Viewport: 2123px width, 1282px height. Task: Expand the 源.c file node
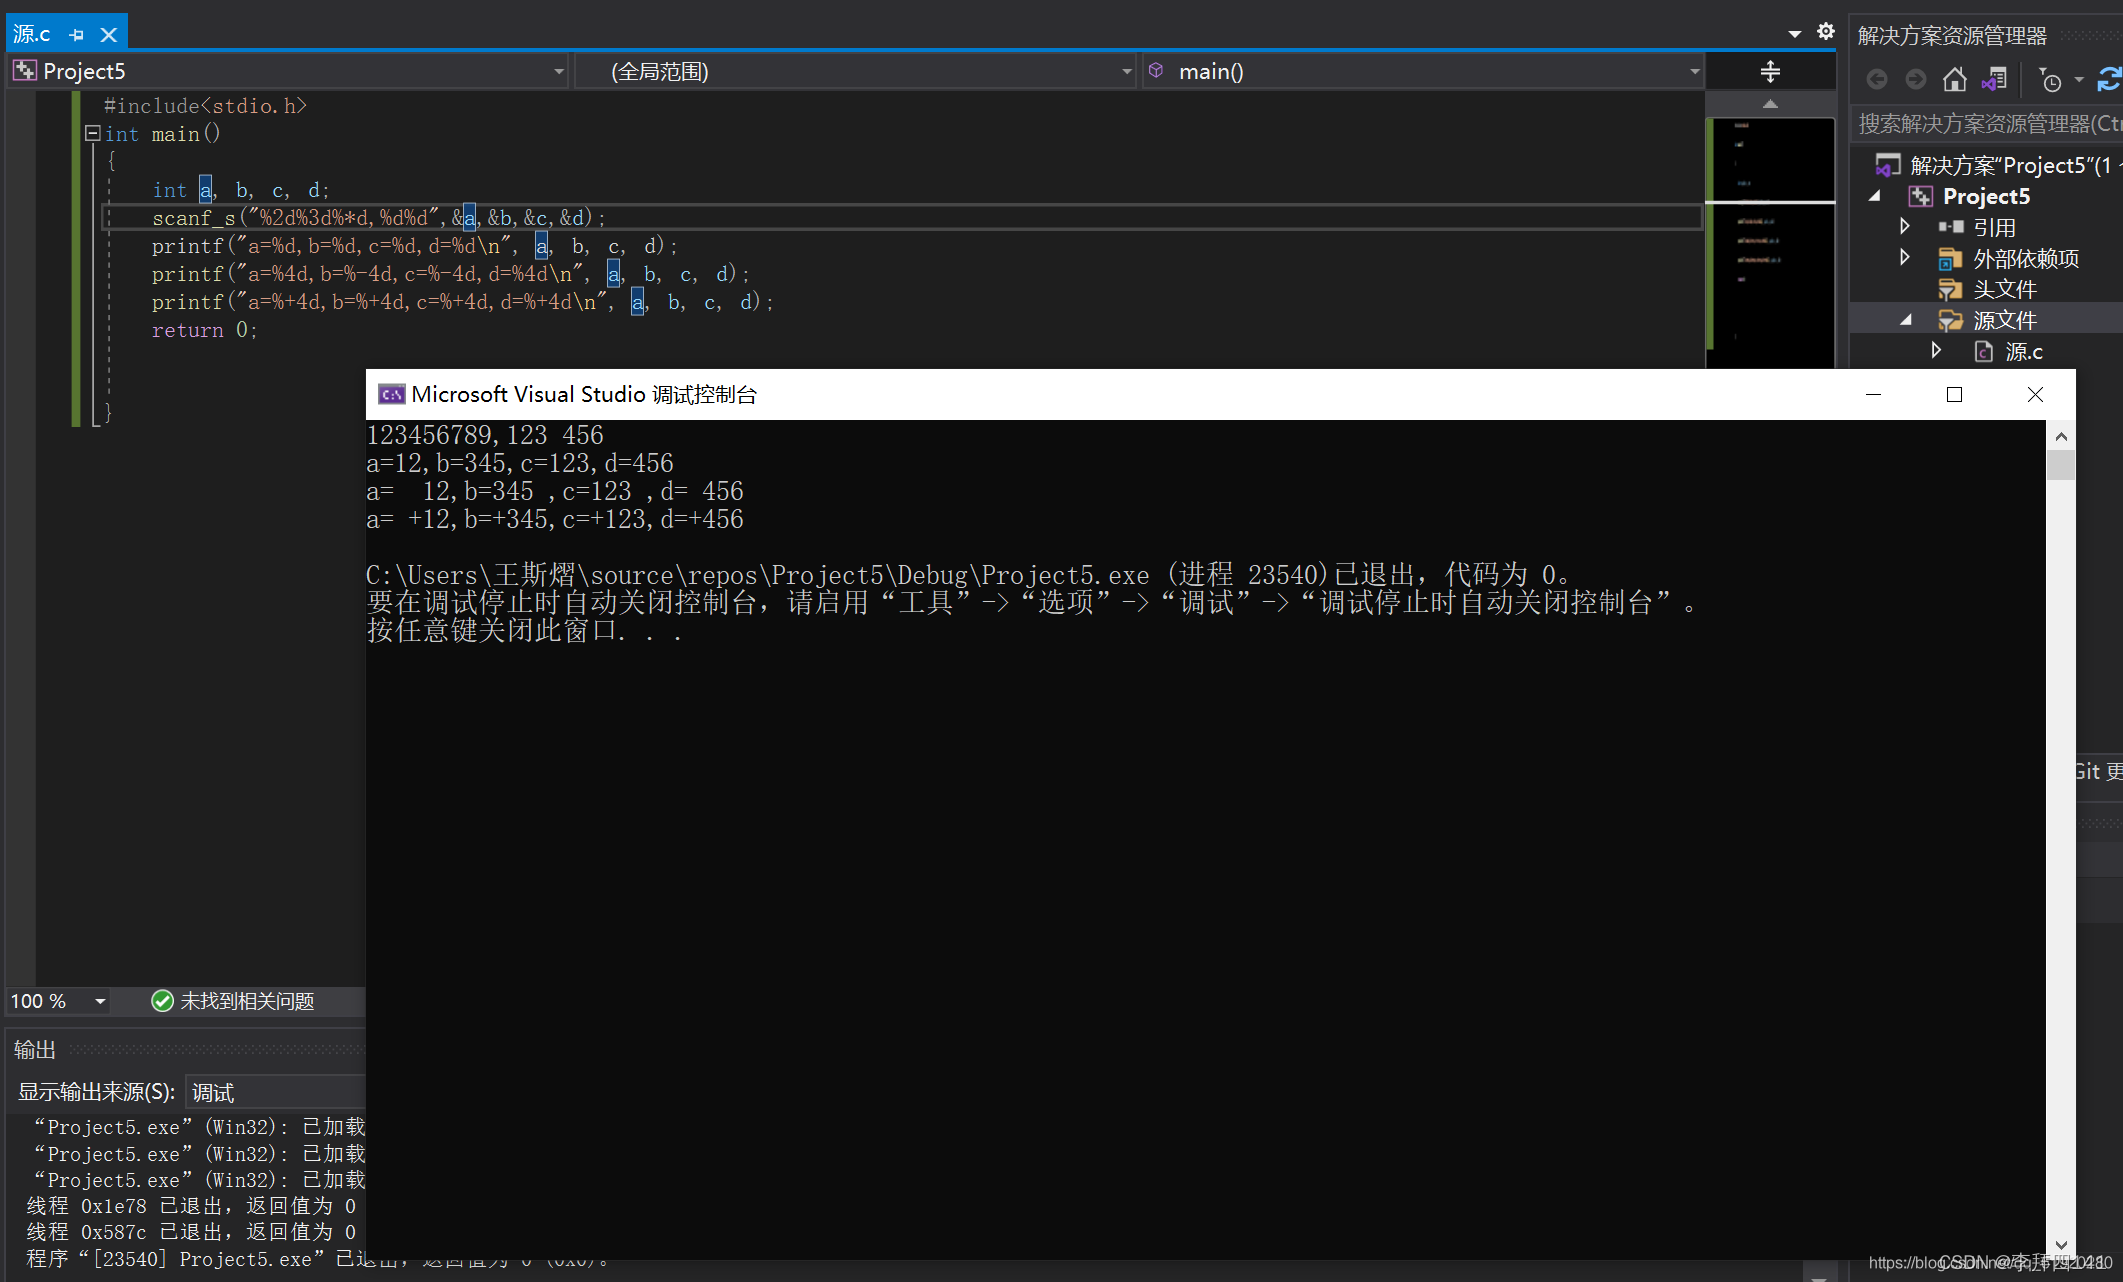click(1936, 350)
